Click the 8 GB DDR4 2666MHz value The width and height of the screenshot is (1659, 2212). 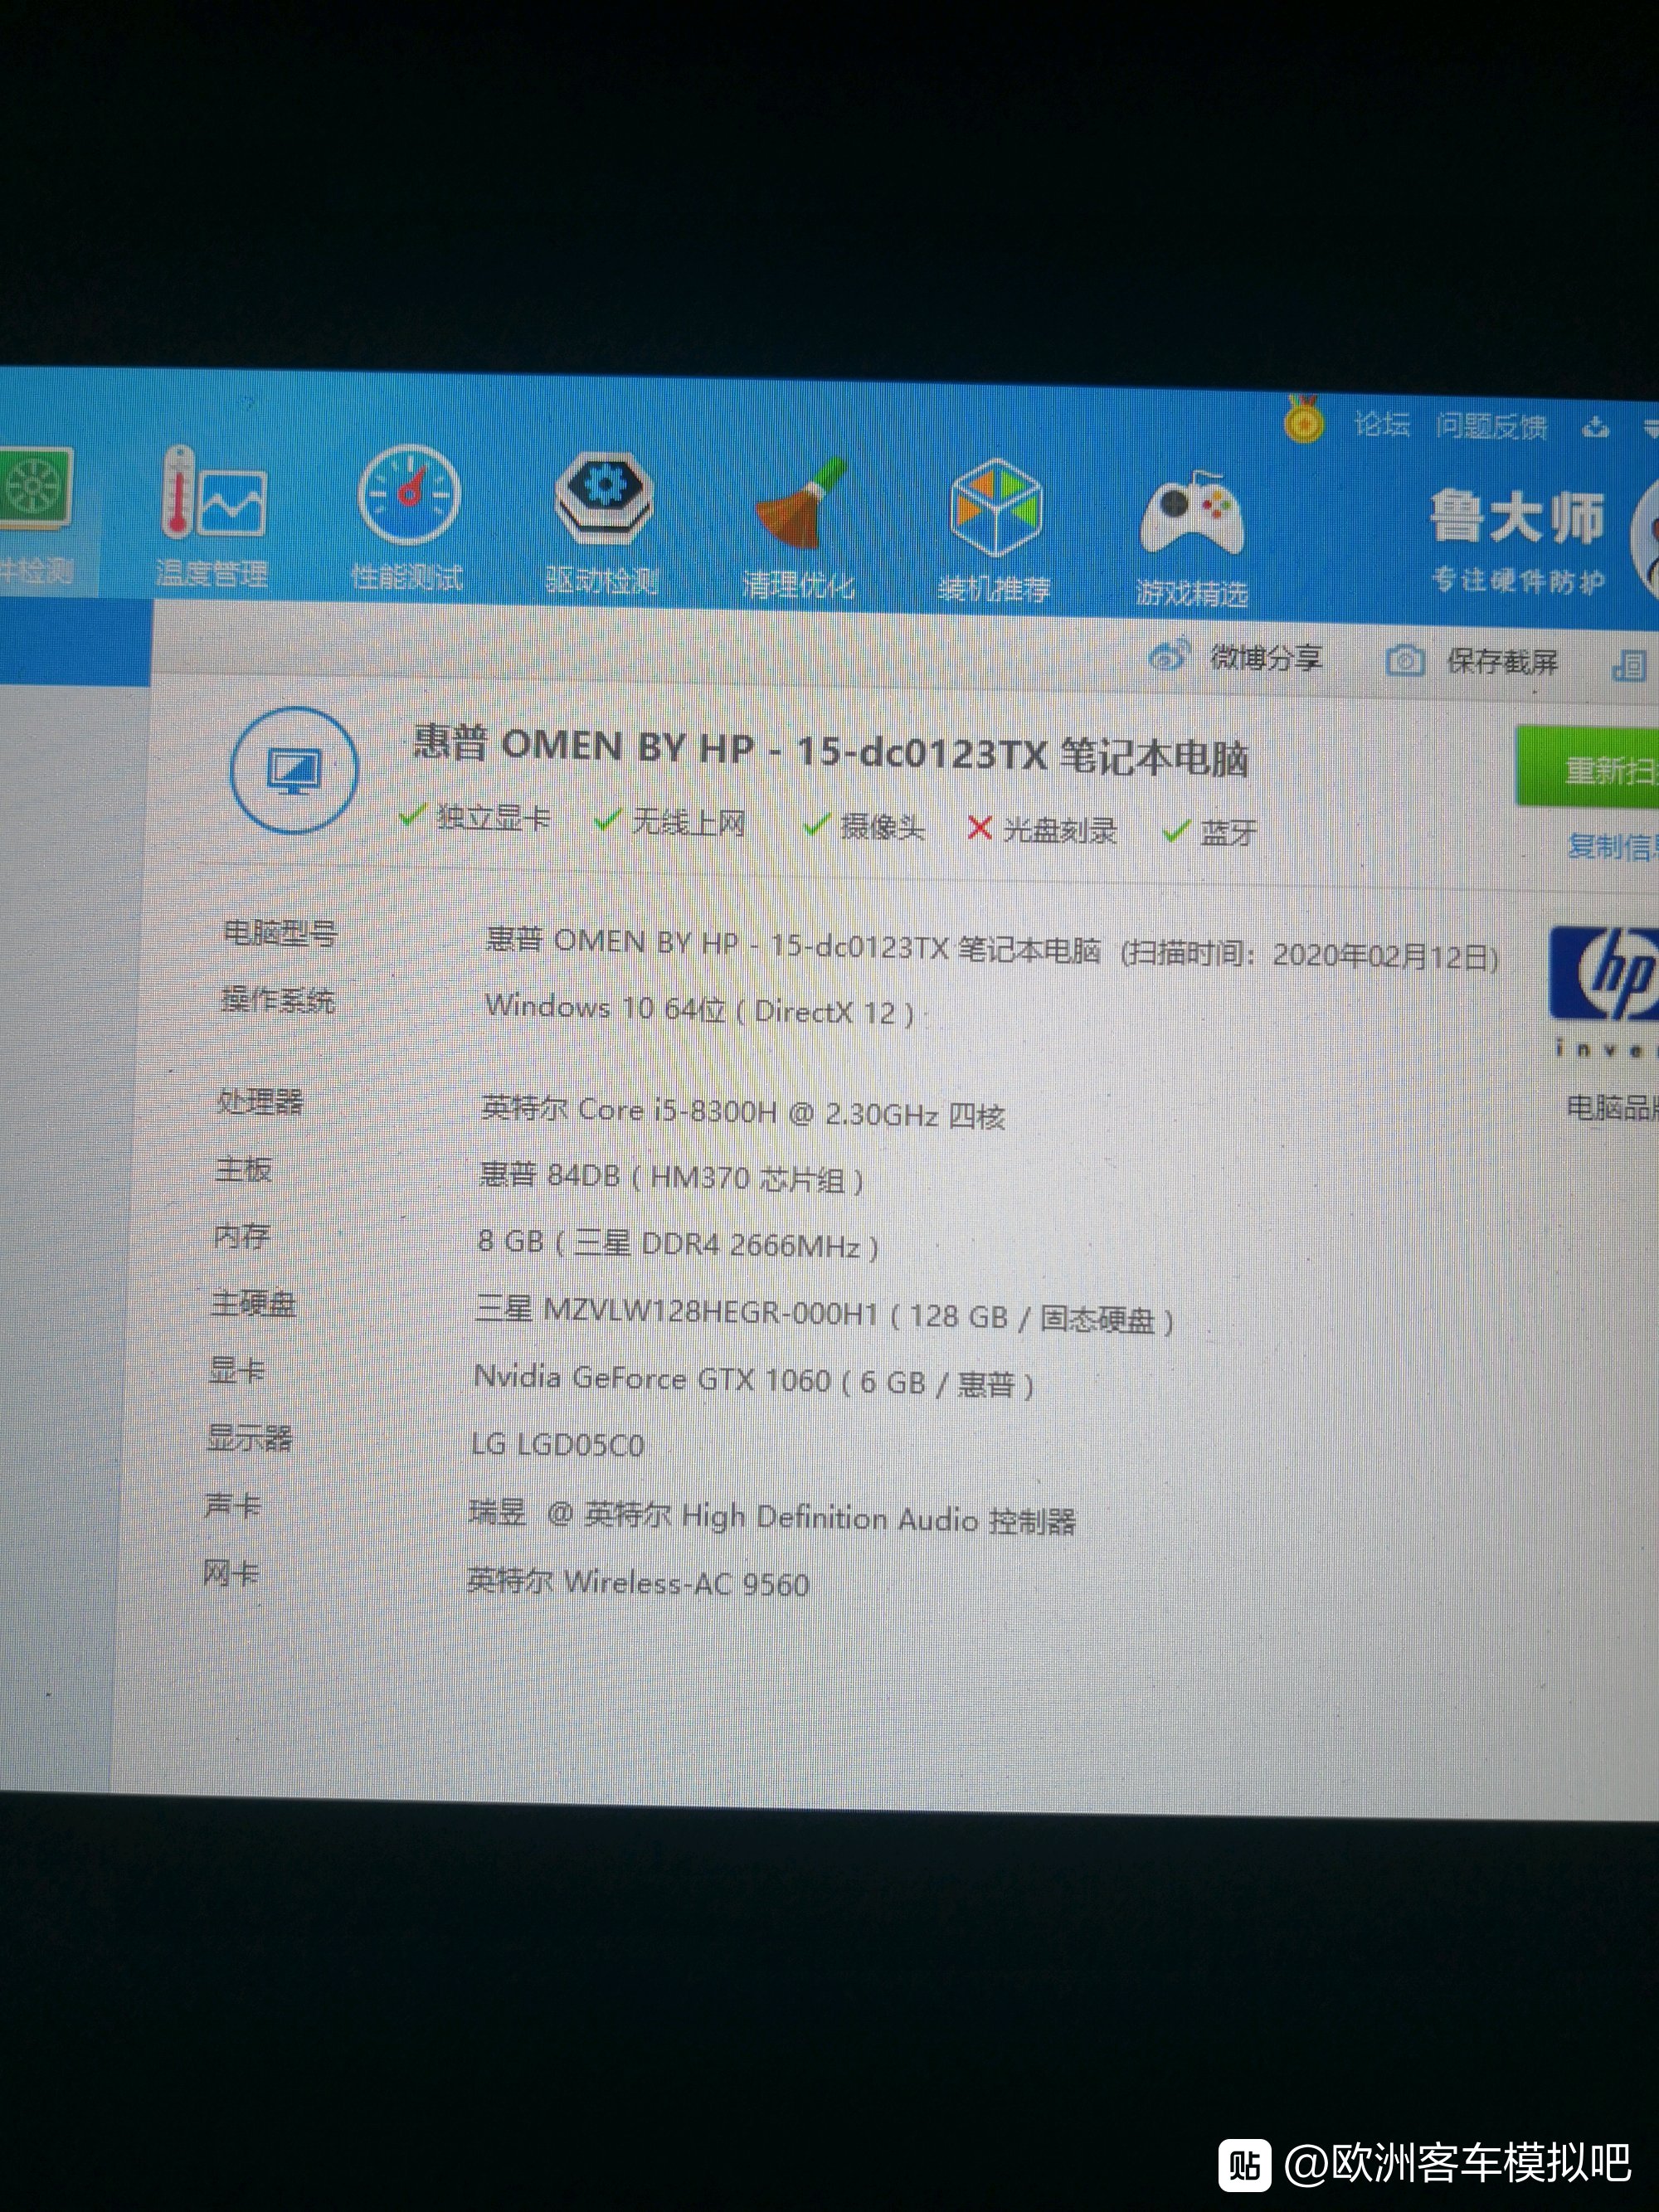[x=678, y=1244]
